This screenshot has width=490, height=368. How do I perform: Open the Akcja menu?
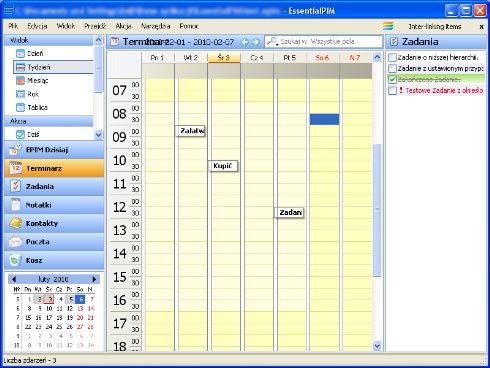click(x=123, y=26)
